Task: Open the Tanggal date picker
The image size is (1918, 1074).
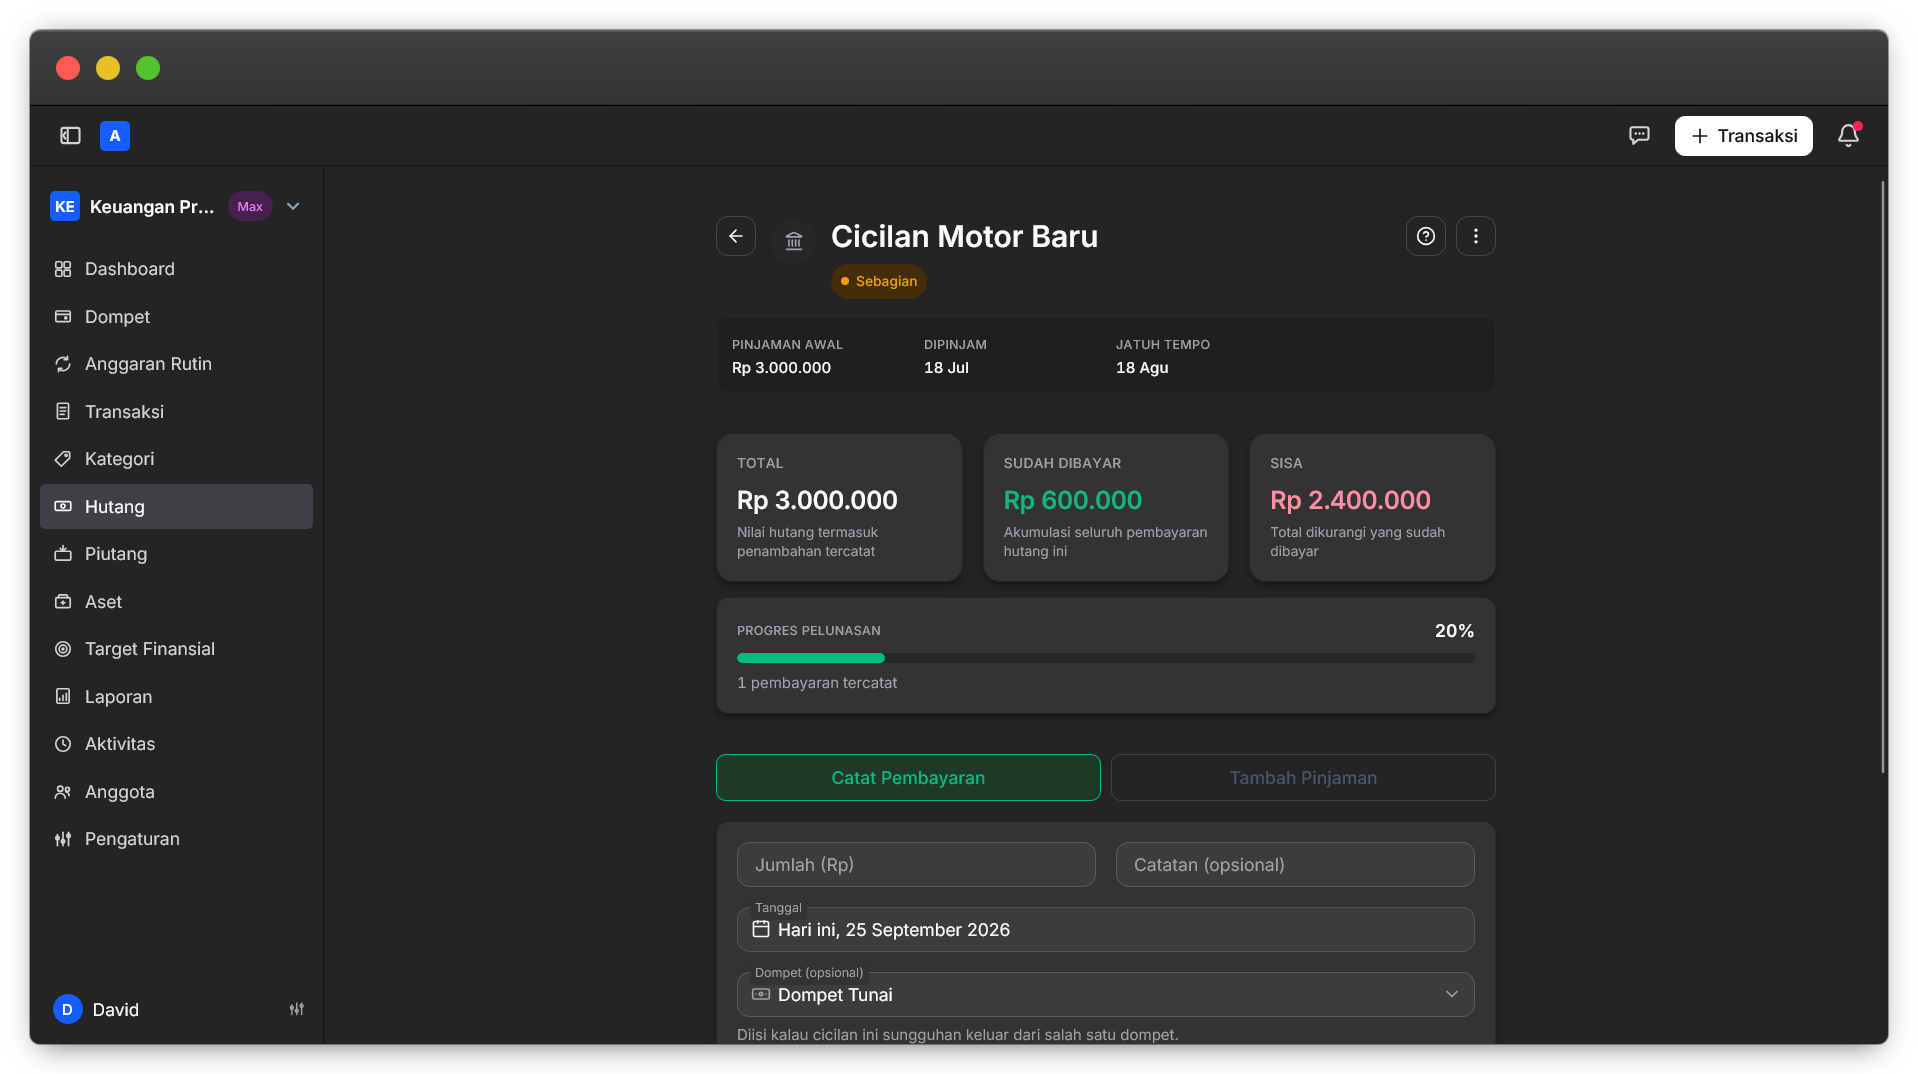Action: tap(1105, 929)
